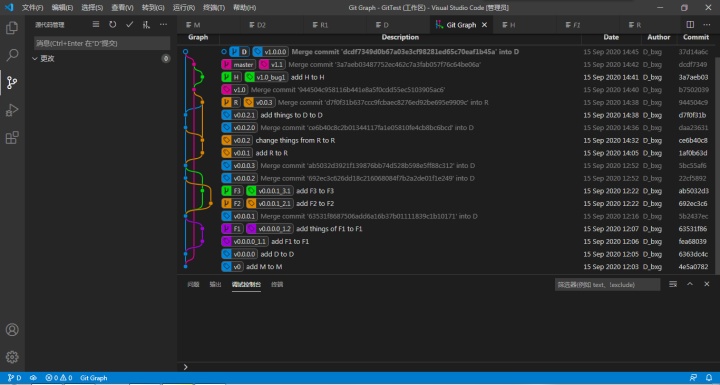
Task: Click the changes count badge 0
Action: [x=166, y=58]
